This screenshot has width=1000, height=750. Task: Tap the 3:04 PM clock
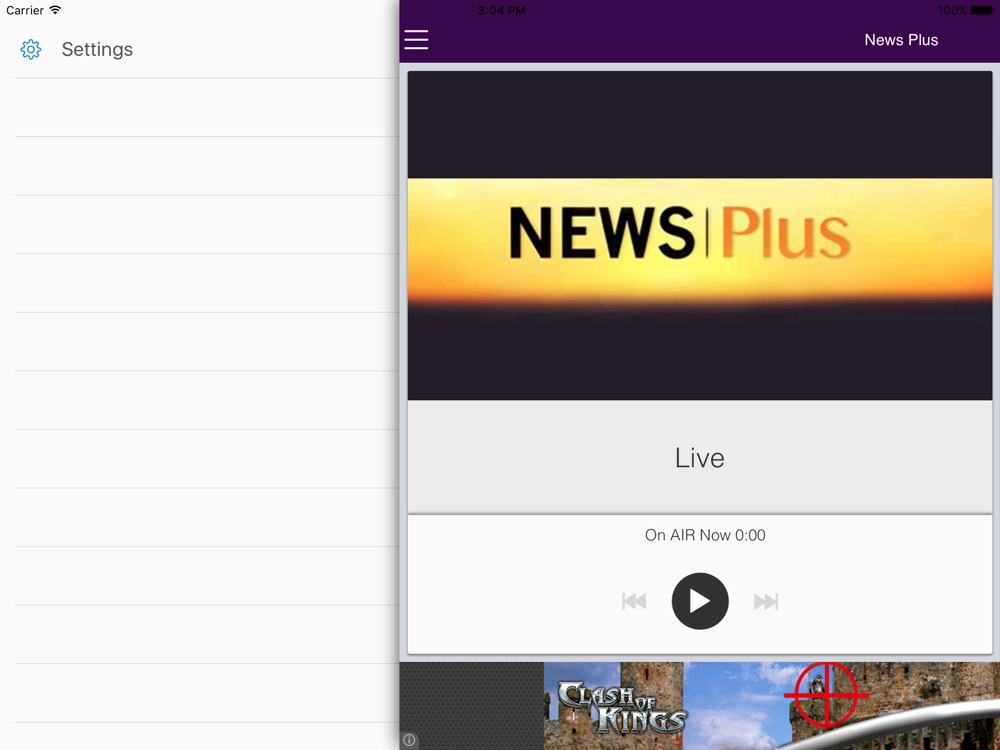tap(501, 10)
